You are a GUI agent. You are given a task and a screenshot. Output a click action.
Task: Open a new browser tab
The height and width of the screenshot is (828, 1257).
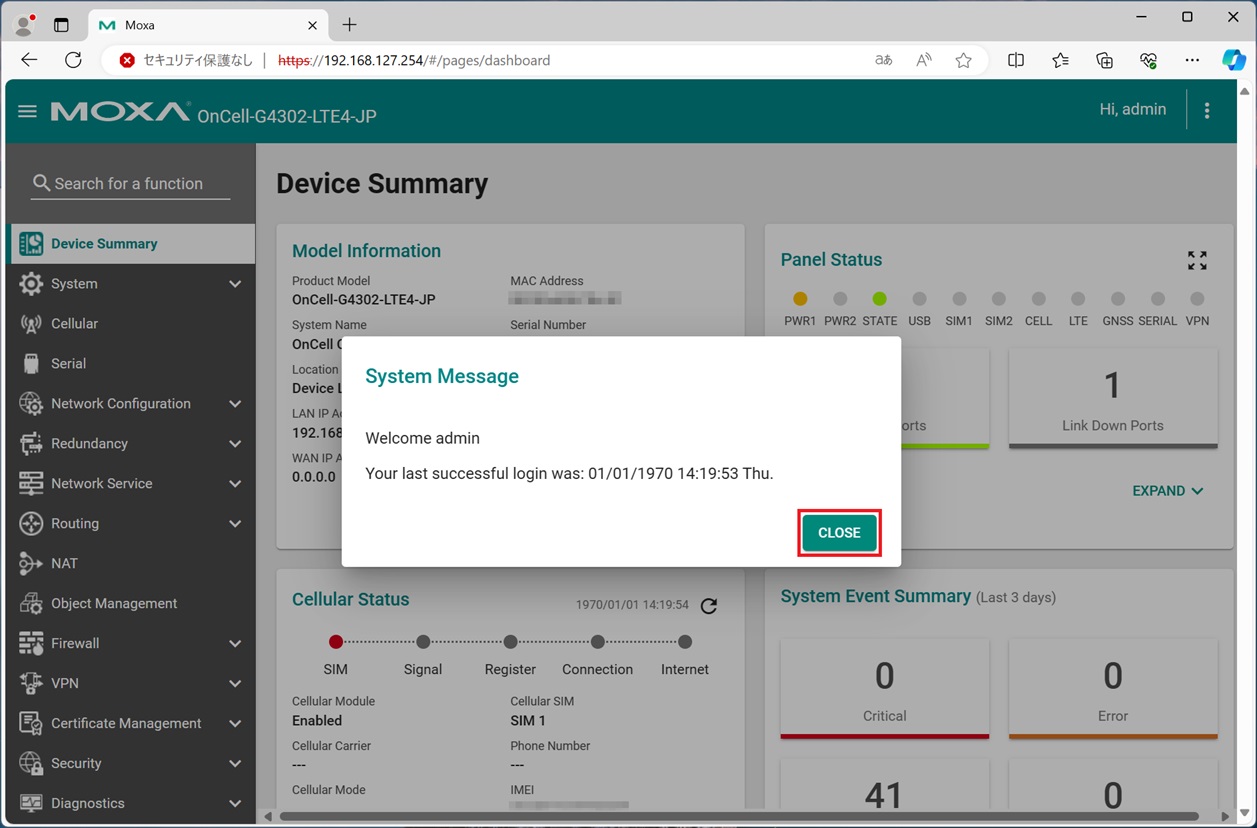coord(349,25)
